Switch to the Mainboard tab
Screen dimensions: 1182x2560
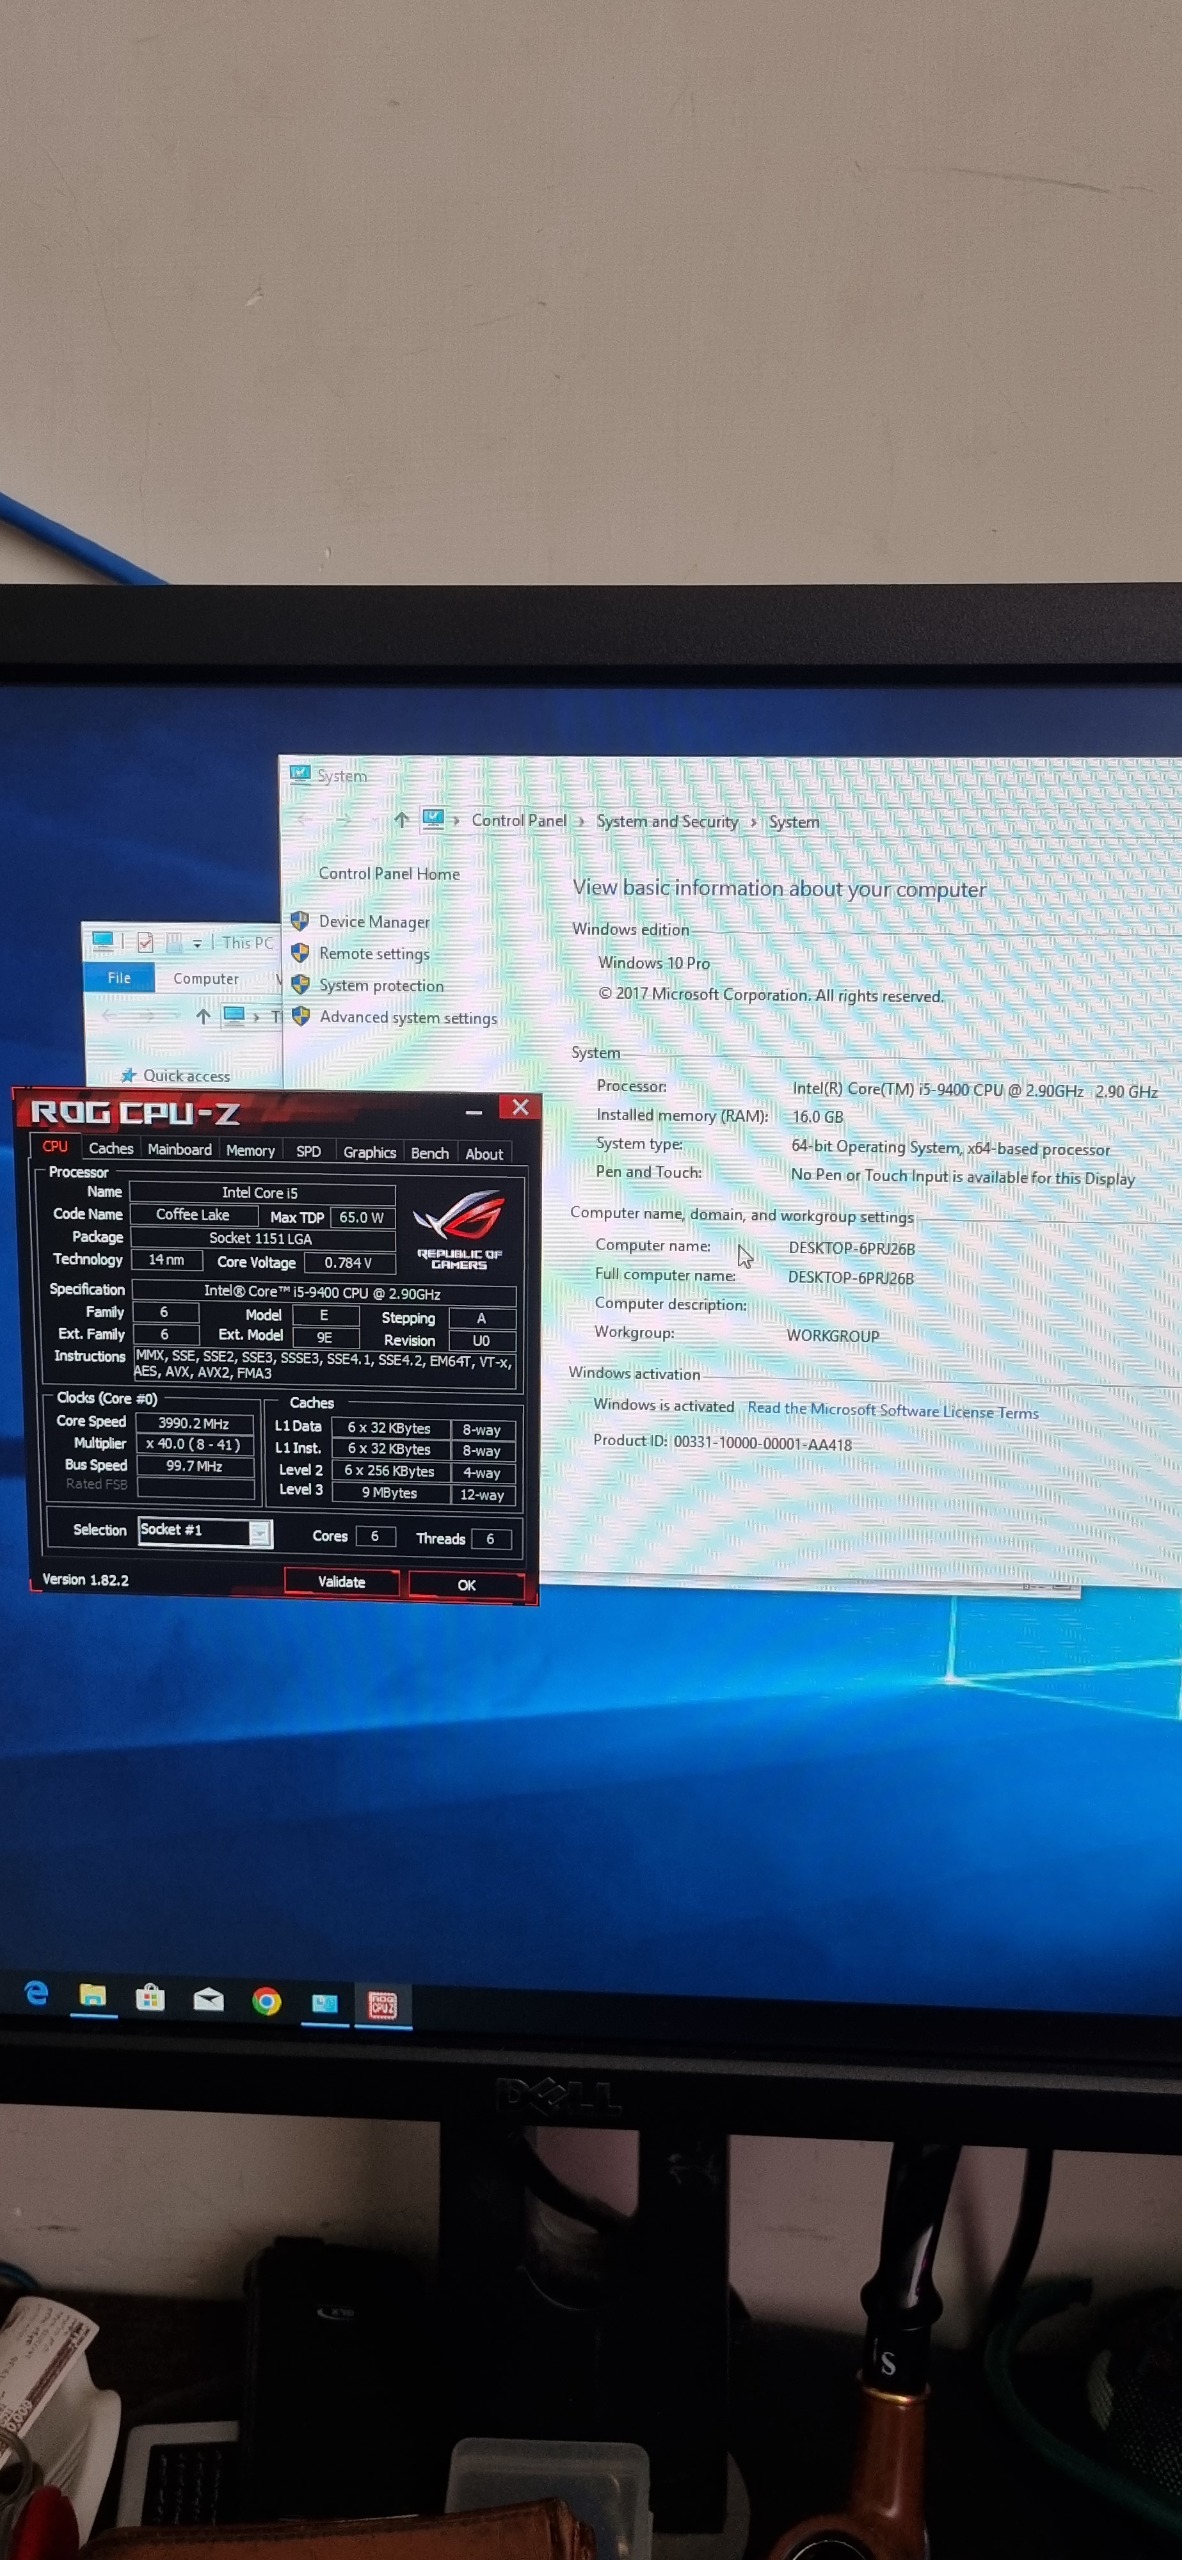click(x=180, y=1150)
